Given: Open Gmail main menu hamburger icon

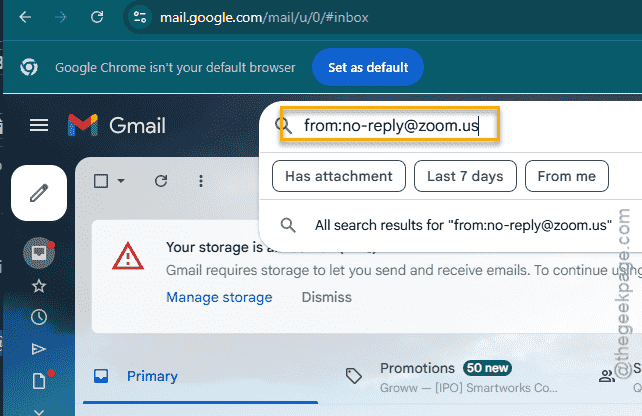Looking at the screenshot, I should [x=39, y=125].
